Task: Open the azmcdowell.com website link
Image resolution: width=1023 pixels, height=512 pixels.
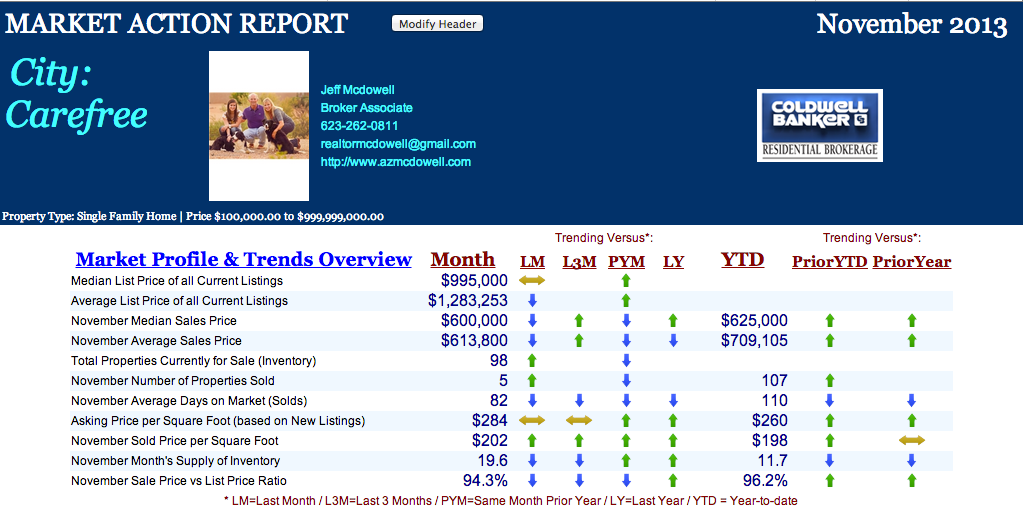Action: (395, 162)
